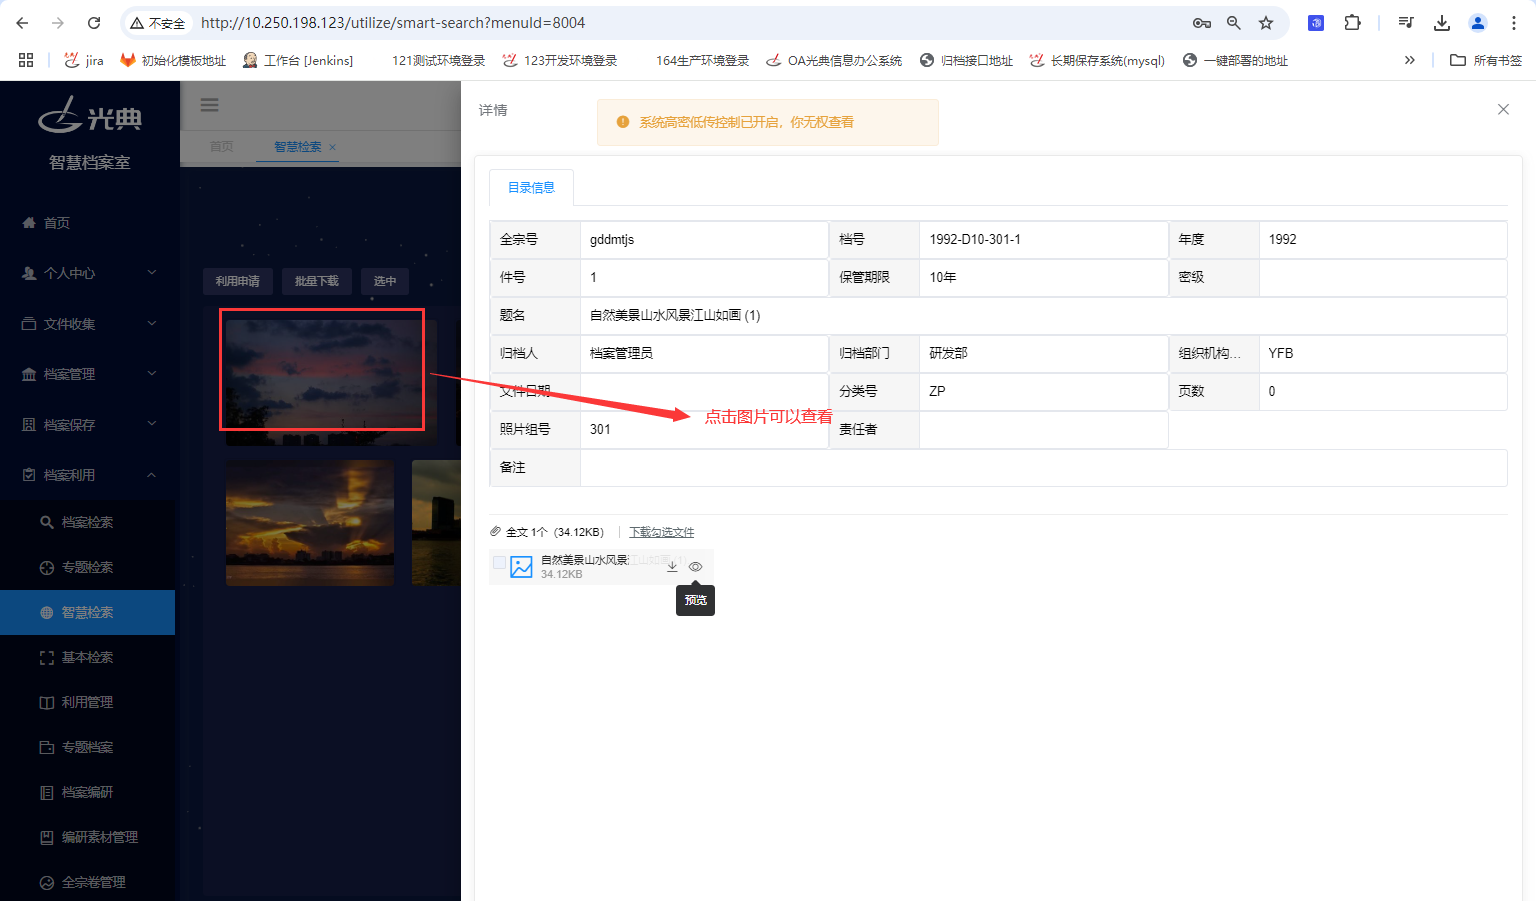Expand 档案保存 sidebar menu
1536x901 pixels.
(x=88, y=425)
